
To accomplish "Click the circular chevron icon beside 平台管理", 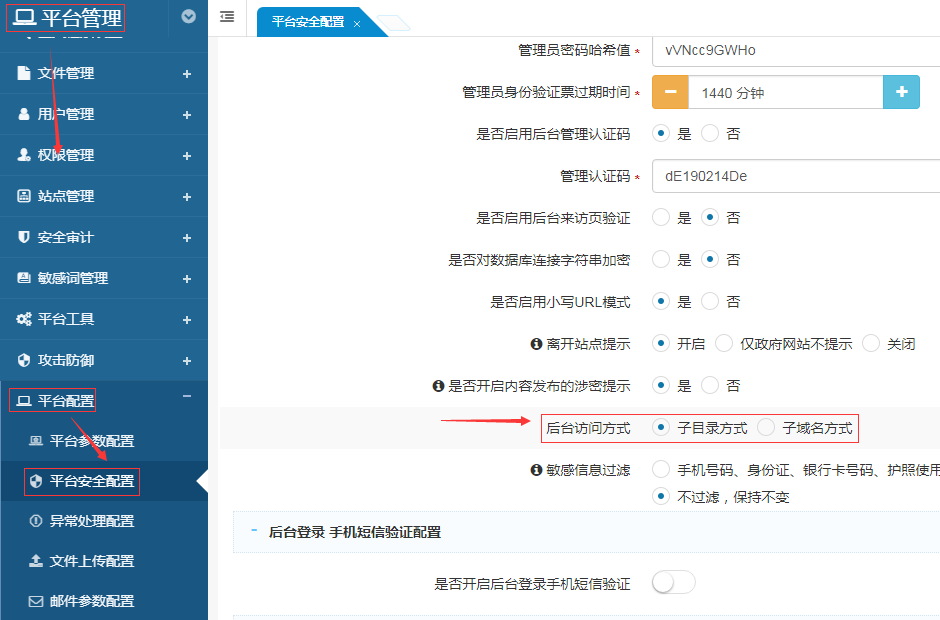I will 189,17.
